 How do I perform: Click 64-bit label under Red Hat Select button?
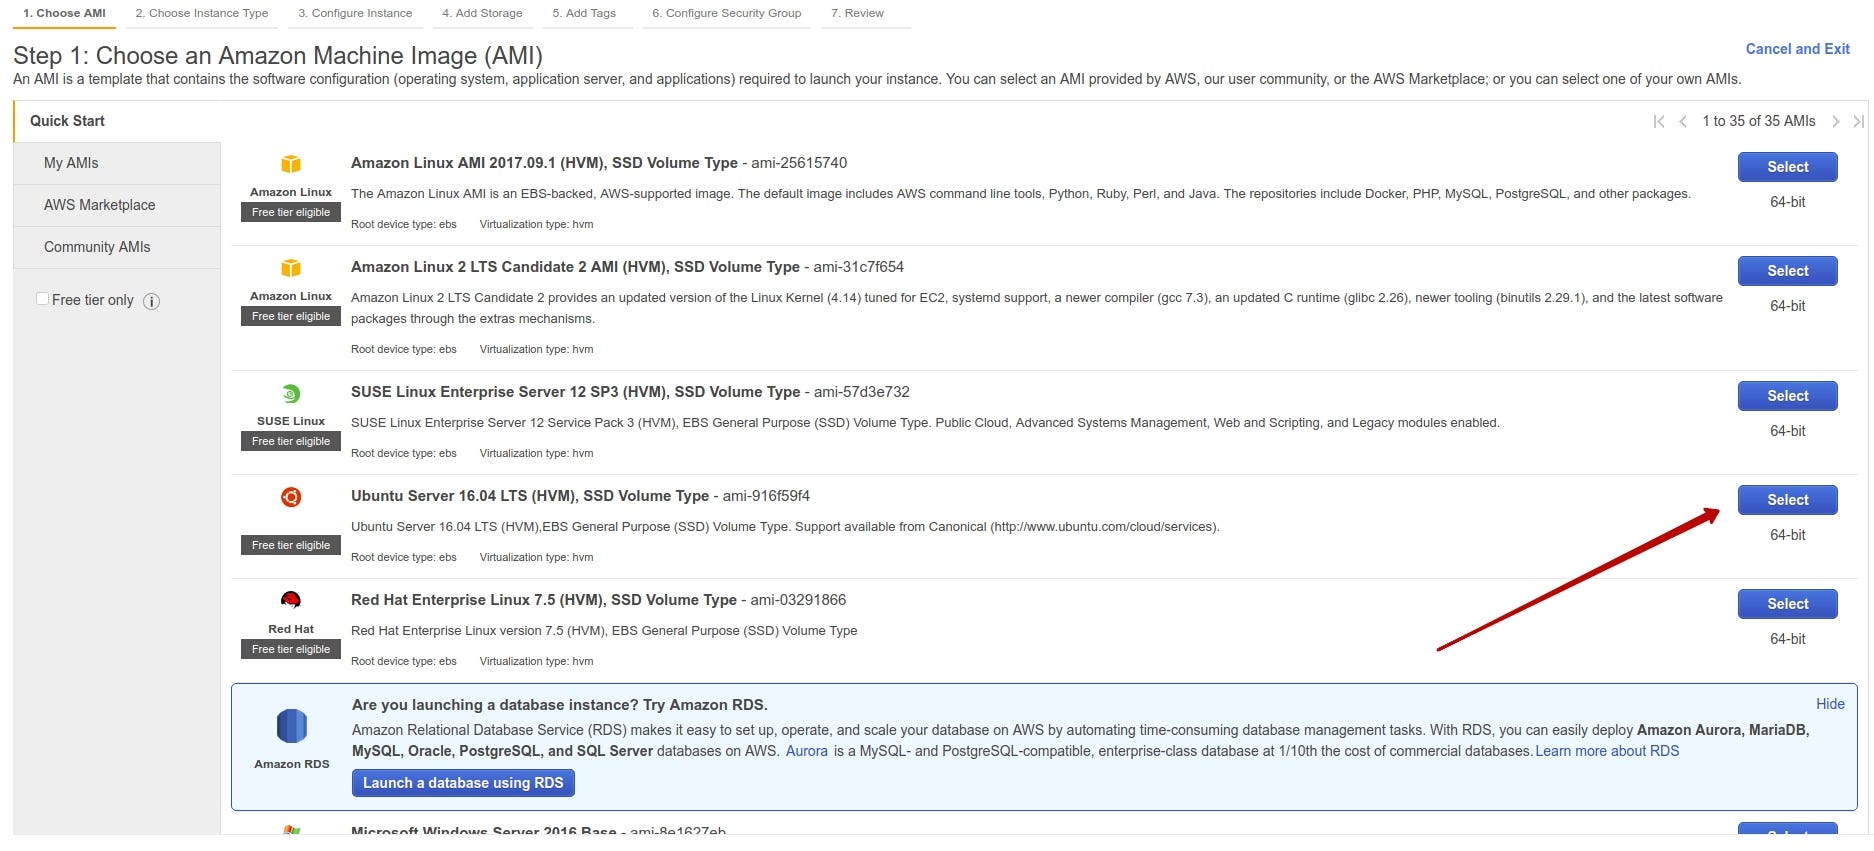pos(1787,639)
